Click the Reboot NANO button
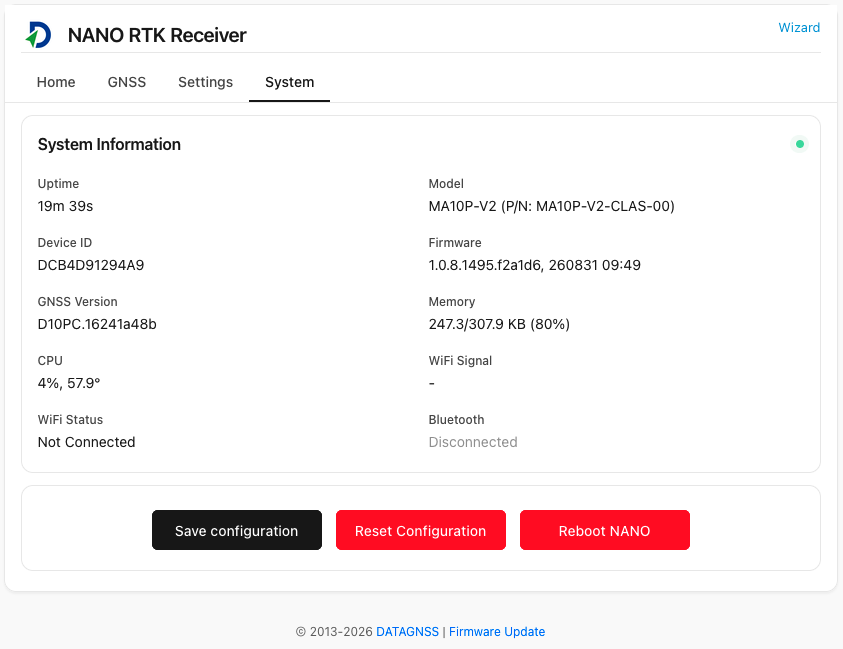 pyautogui.click(x=604, y=530)
